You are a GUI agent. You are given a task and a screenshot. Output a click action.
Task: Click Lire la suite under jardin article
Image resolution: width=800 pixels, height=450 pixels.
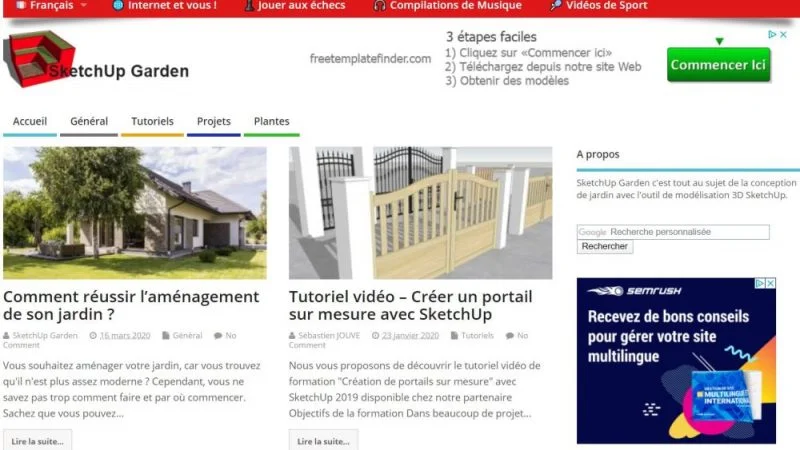[x=37, y=441]
